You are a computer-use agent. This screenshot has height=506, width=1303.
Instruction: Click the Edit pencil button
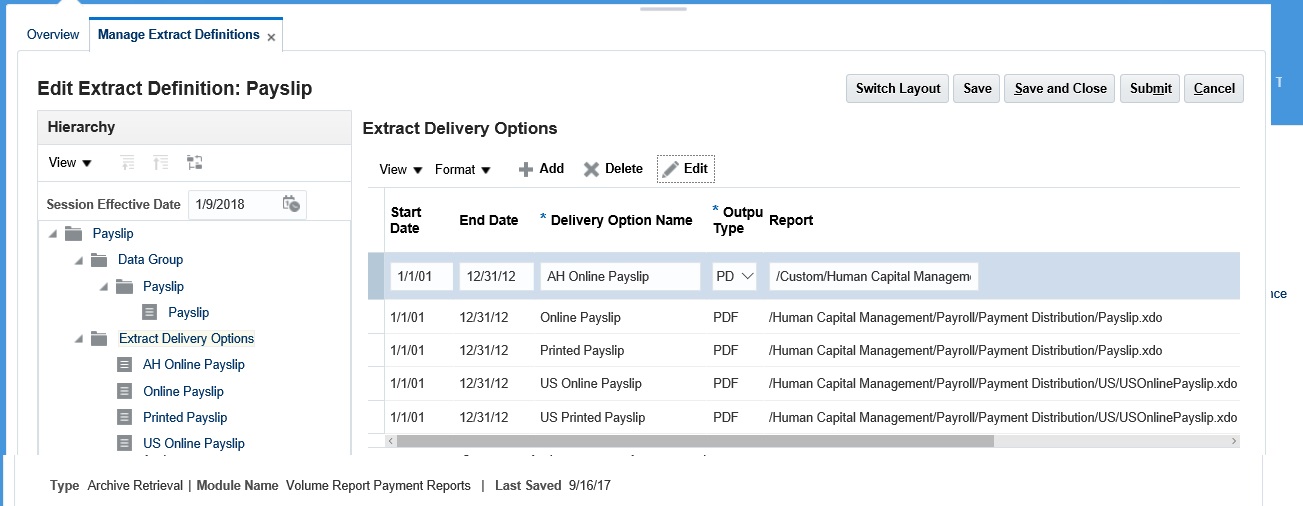click(x=685, y=169)
